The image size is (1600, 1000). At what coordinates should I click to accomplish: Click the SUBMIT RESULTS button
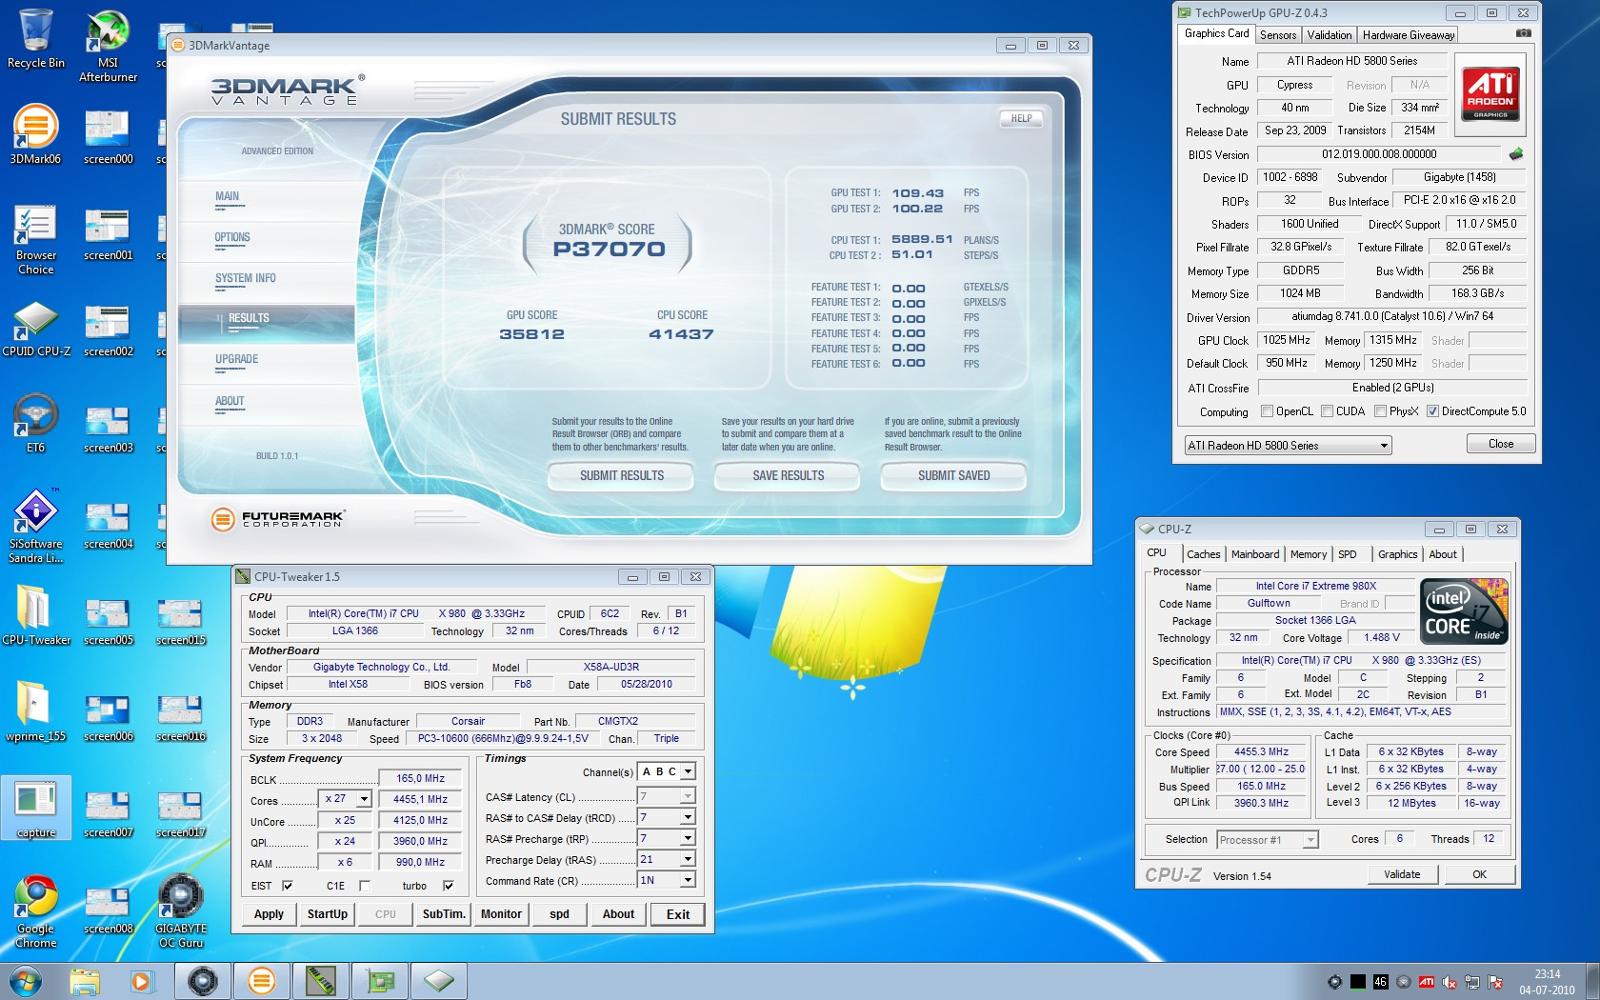click(621, 476)
